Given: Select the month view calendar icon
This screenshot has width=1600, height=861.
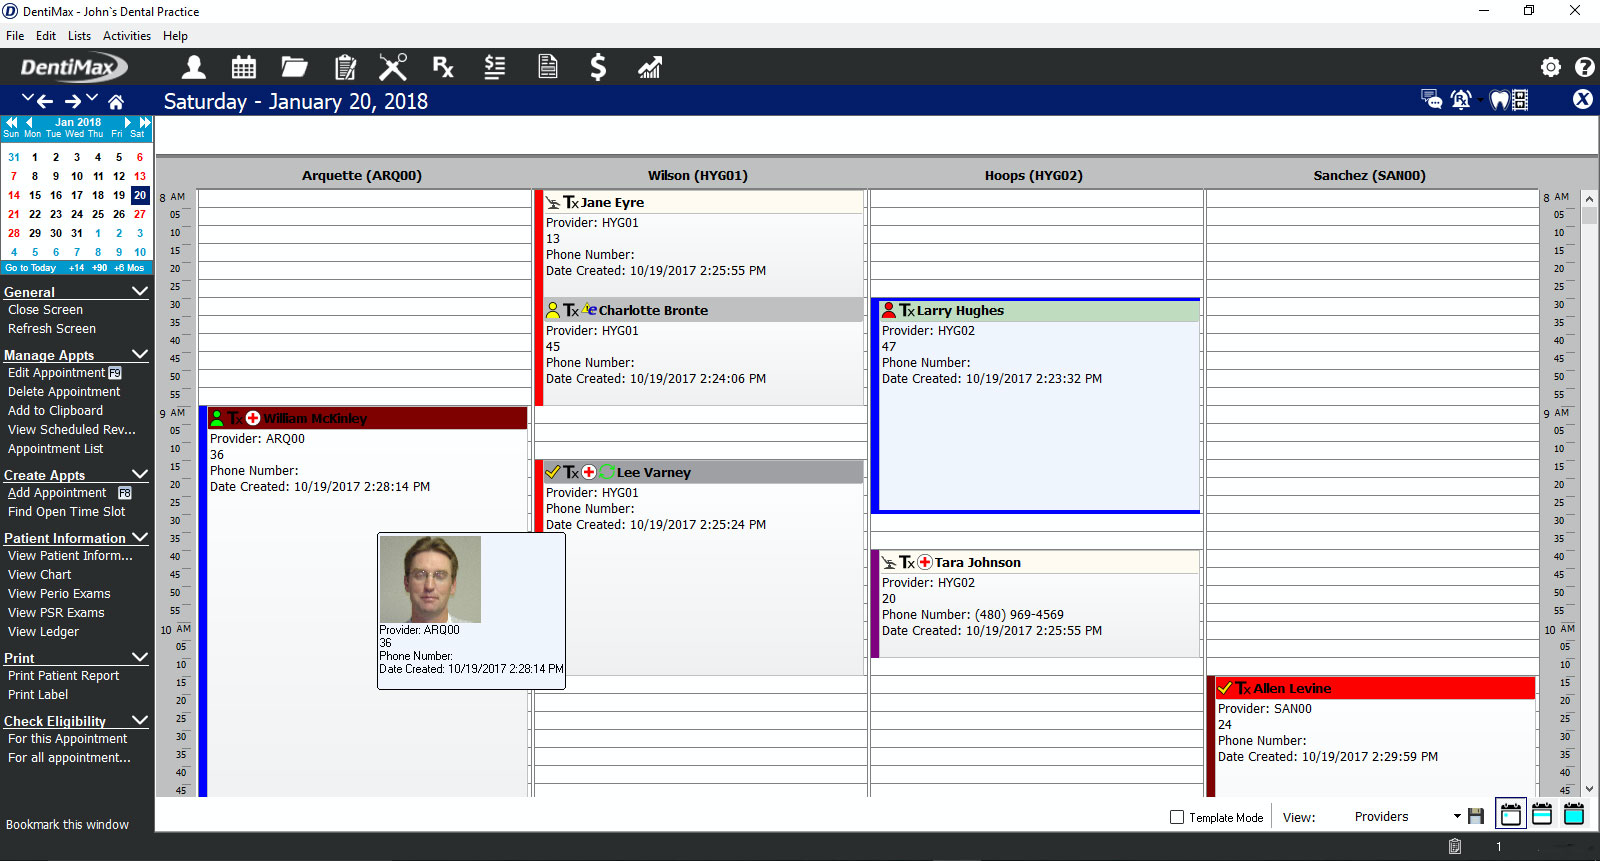Looking at the screenshot, I should (x=1574, y=814).
